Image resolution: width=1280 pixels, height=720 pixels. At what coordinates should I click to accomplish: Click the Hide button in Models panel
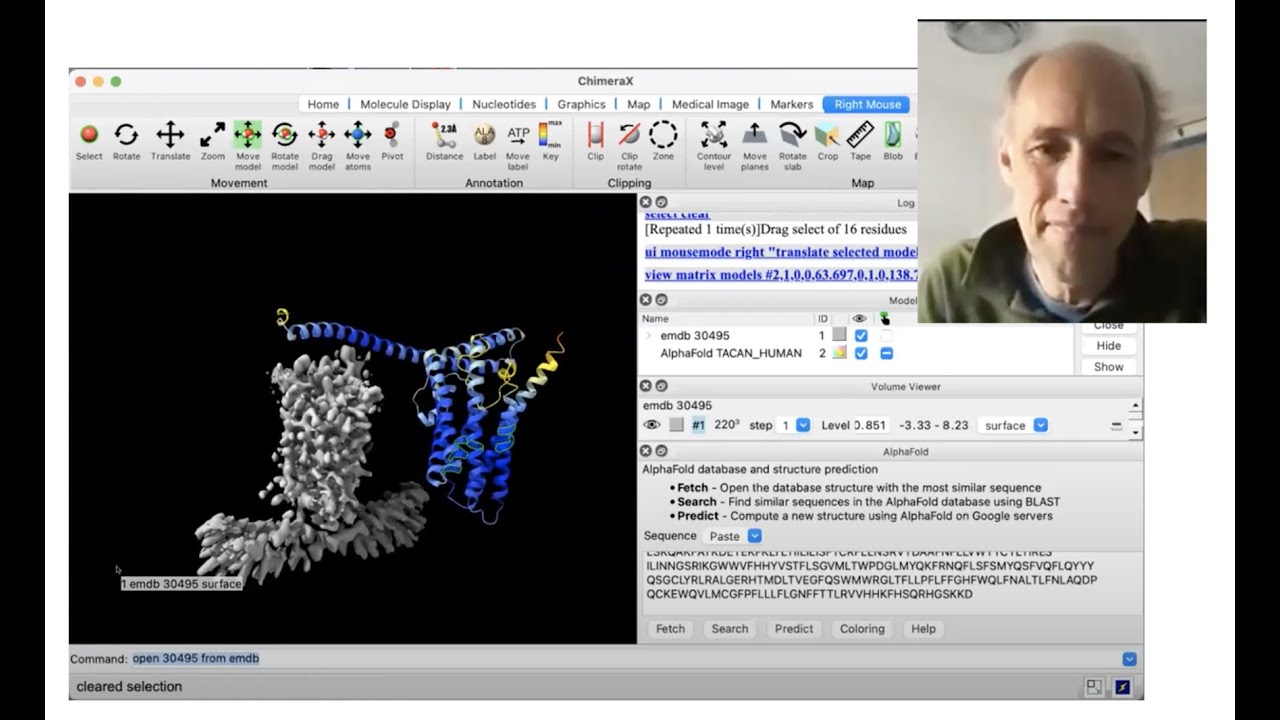1108,346
